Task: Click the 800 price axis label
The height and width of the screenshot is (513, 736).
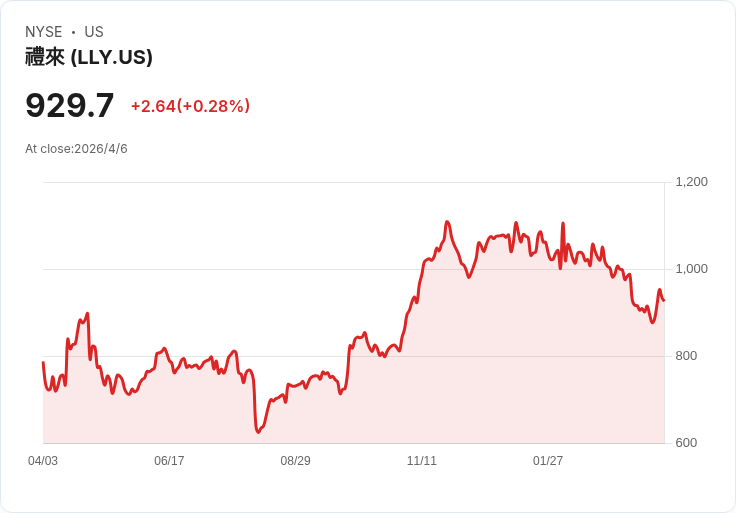Action: pos(687,356)
